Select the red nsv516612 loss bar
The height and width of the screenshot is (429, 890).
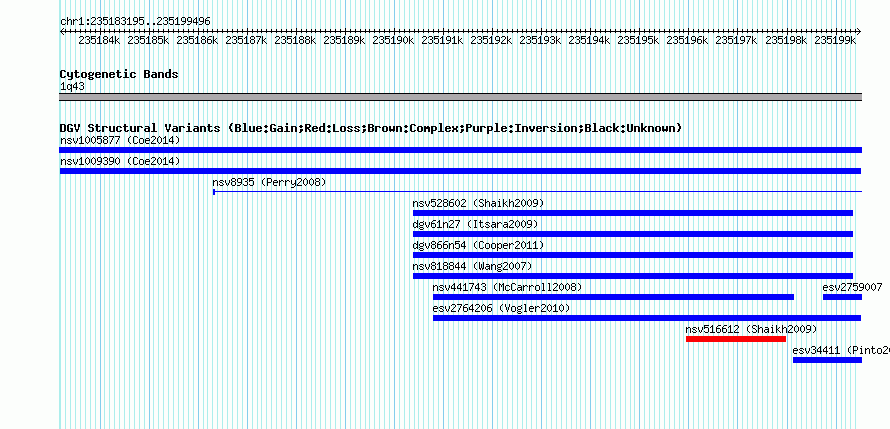coord(736,339)
